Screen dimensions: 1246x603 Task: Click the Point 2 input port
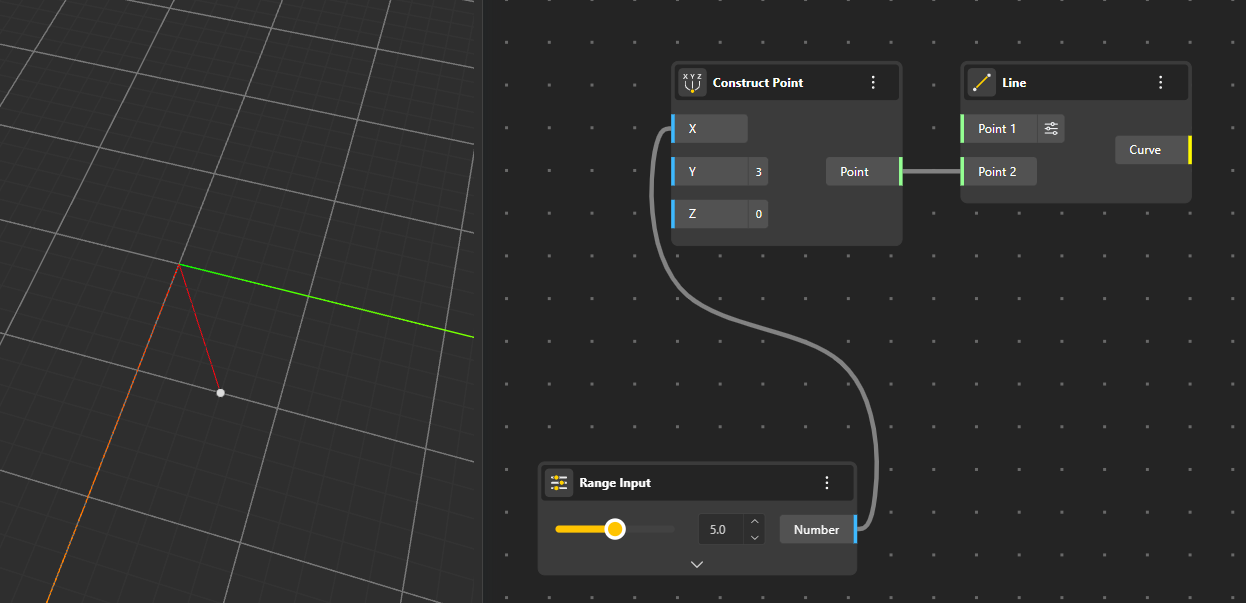pos(962,172)
